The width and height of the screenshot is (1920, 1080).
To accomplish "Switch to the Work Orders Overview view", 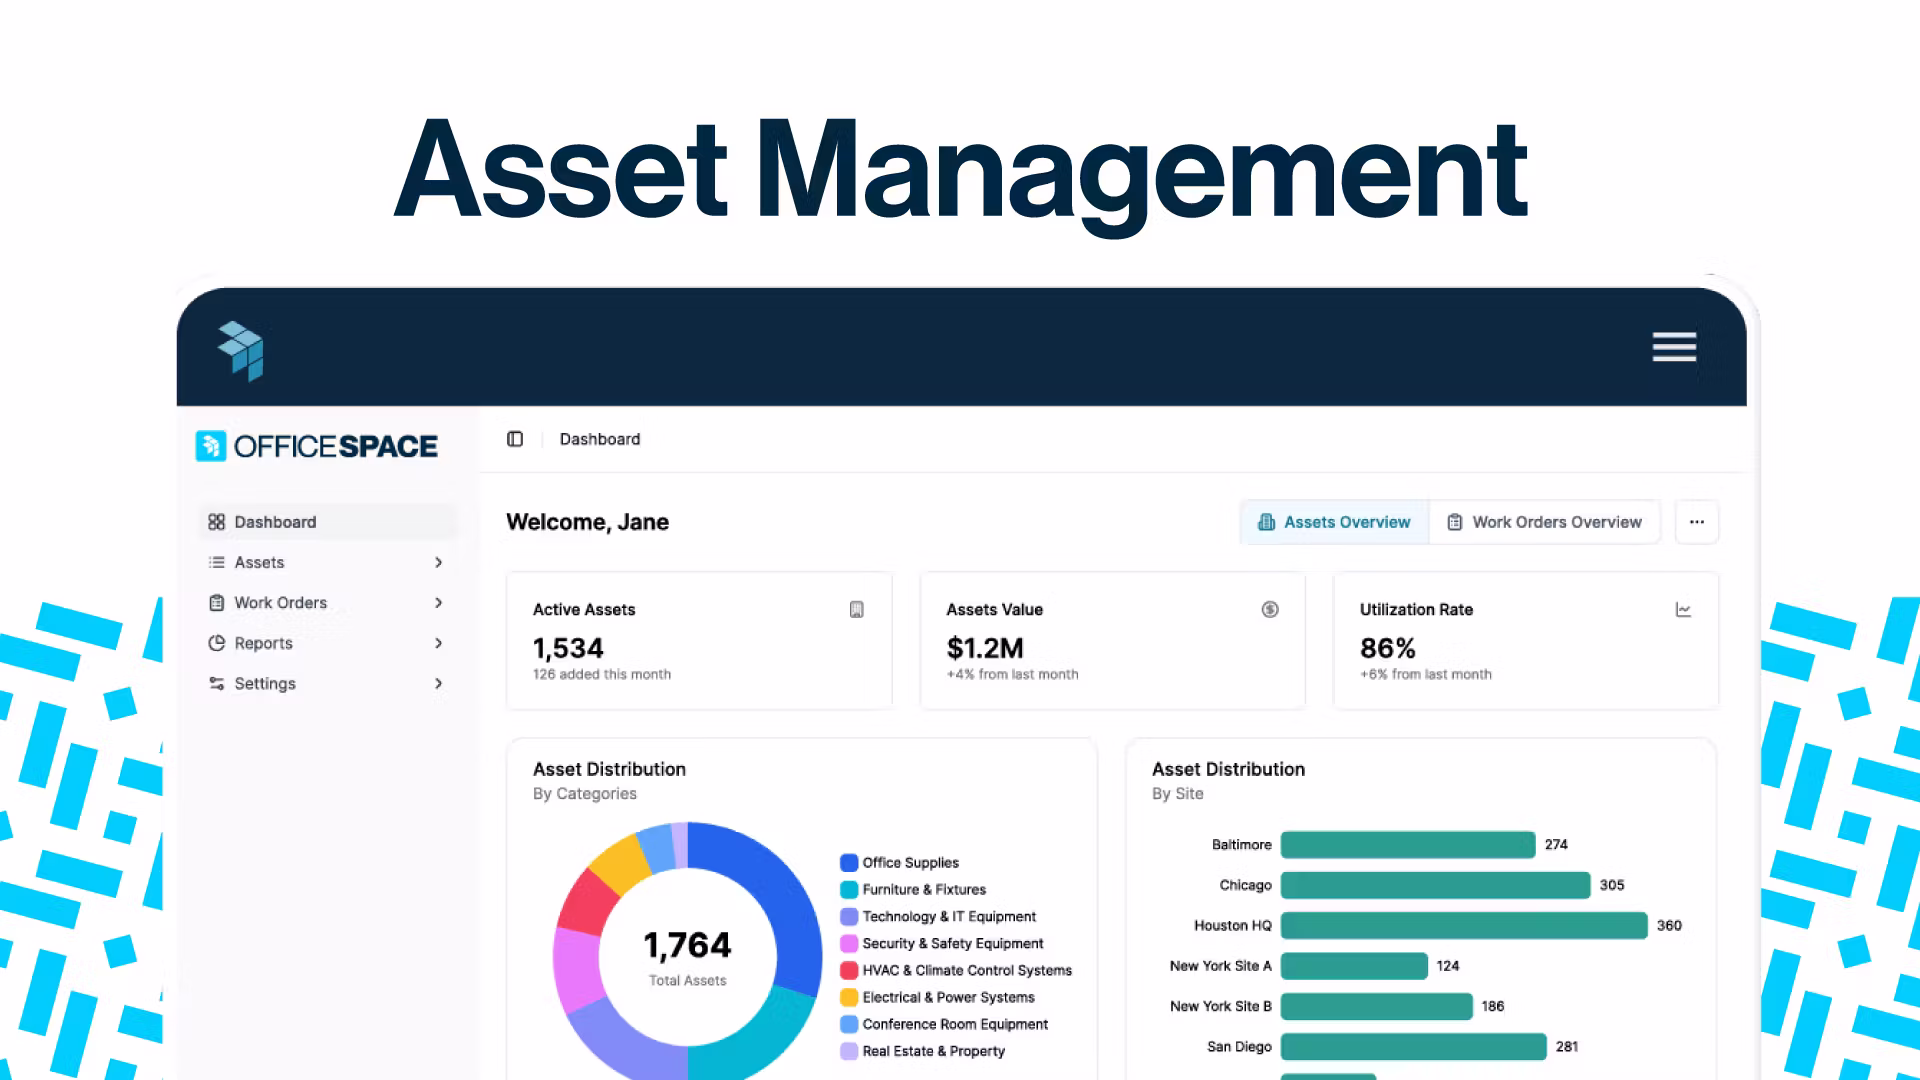I will click(1545, 521).
